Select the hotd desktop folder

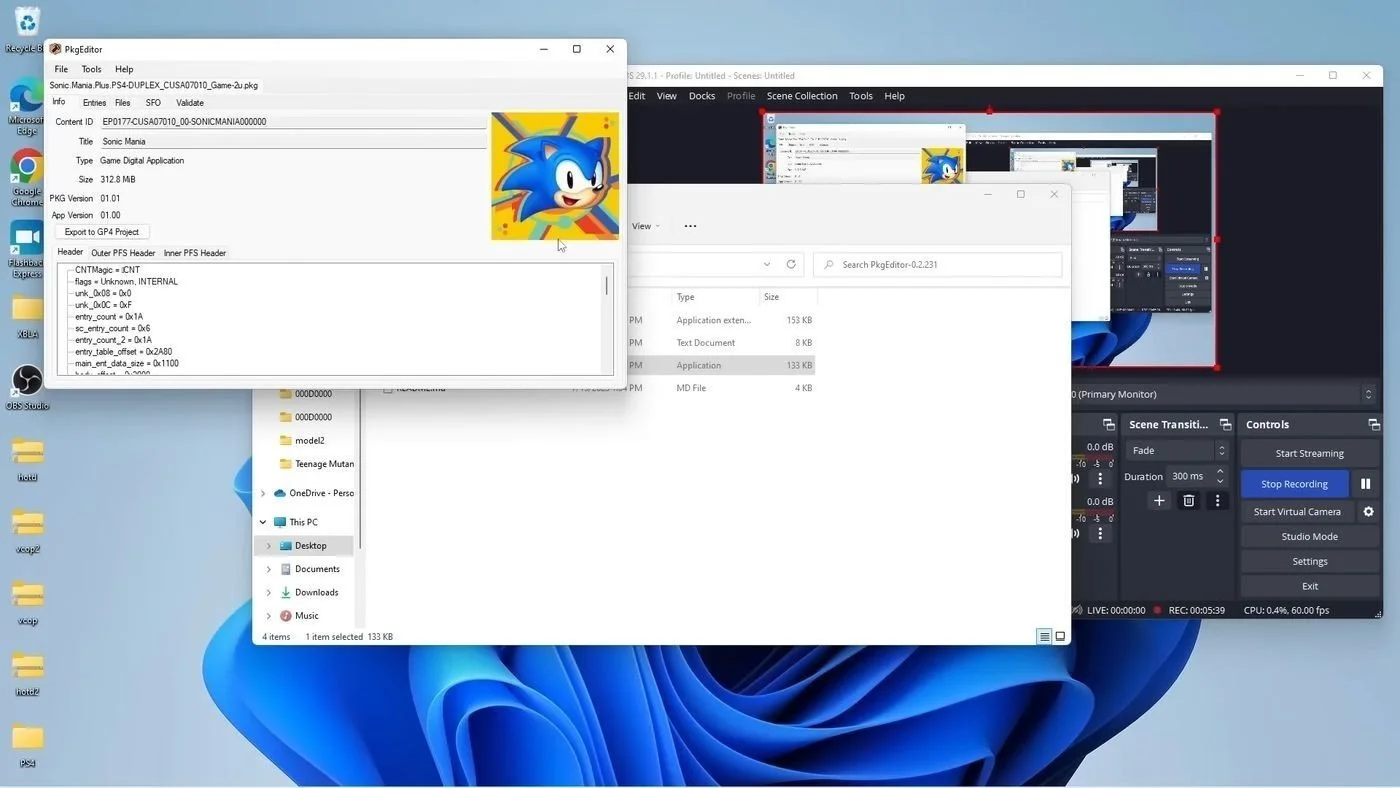point(28,459)
